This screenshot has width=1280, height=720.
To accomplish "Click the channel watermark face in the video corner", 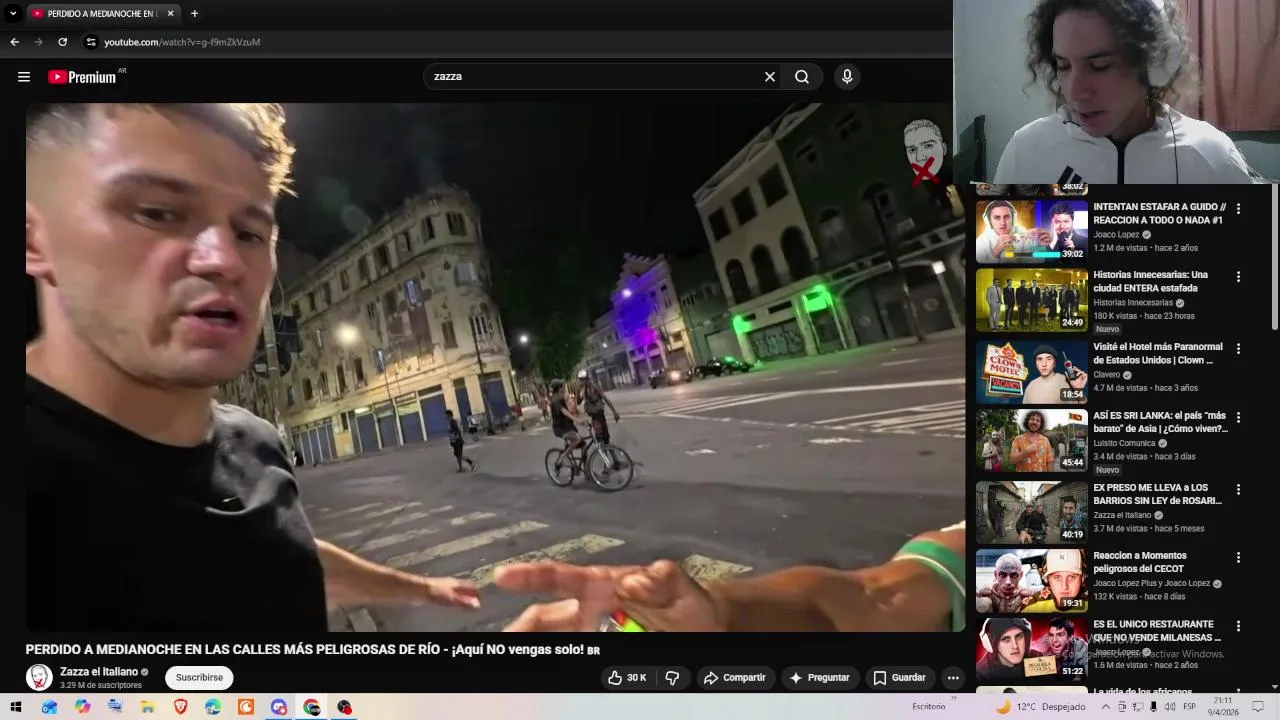I will click(925, 152).
